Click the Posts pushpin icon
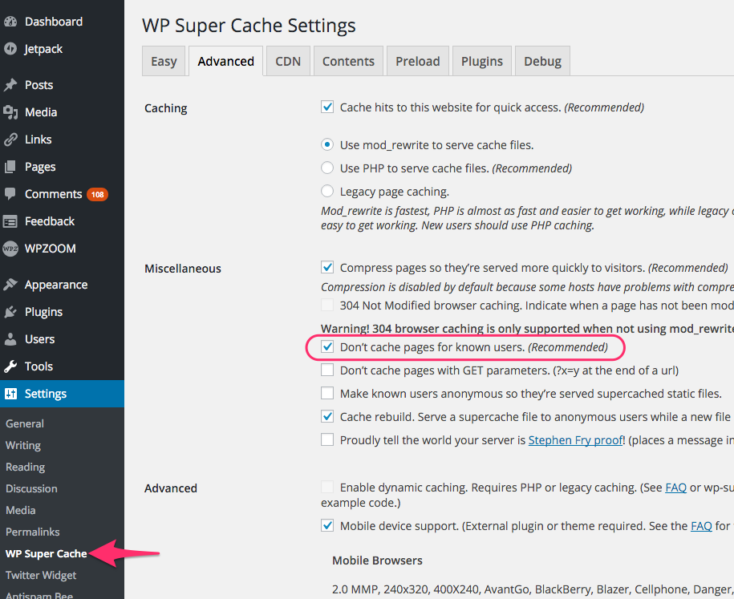 tap(10, 85)
